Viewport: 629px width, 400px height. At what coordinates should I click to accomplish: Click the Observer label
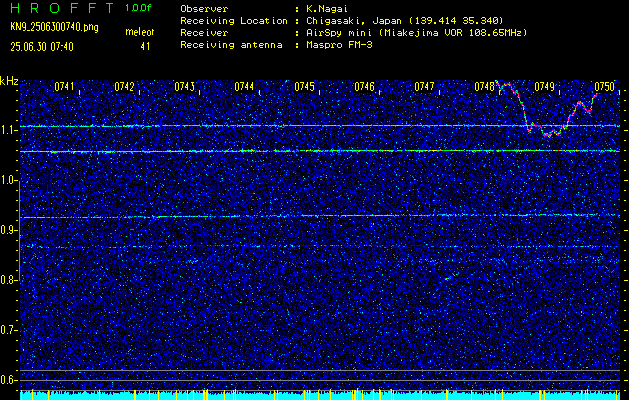tap(204, 9)
